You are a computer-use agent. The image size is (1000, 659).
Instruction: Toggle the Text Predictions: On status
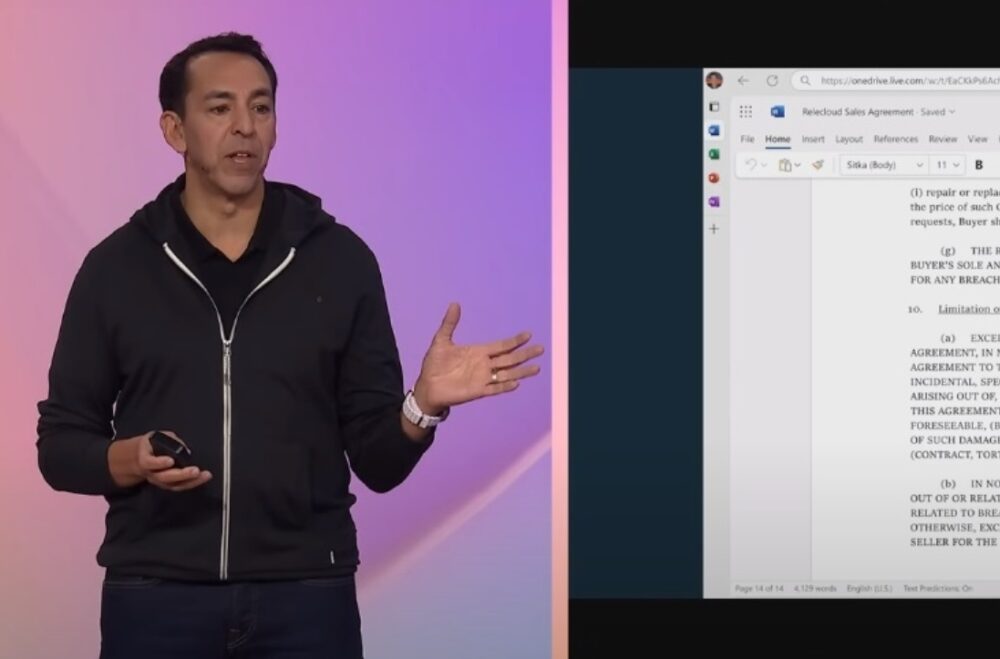(x=938, y=588)
